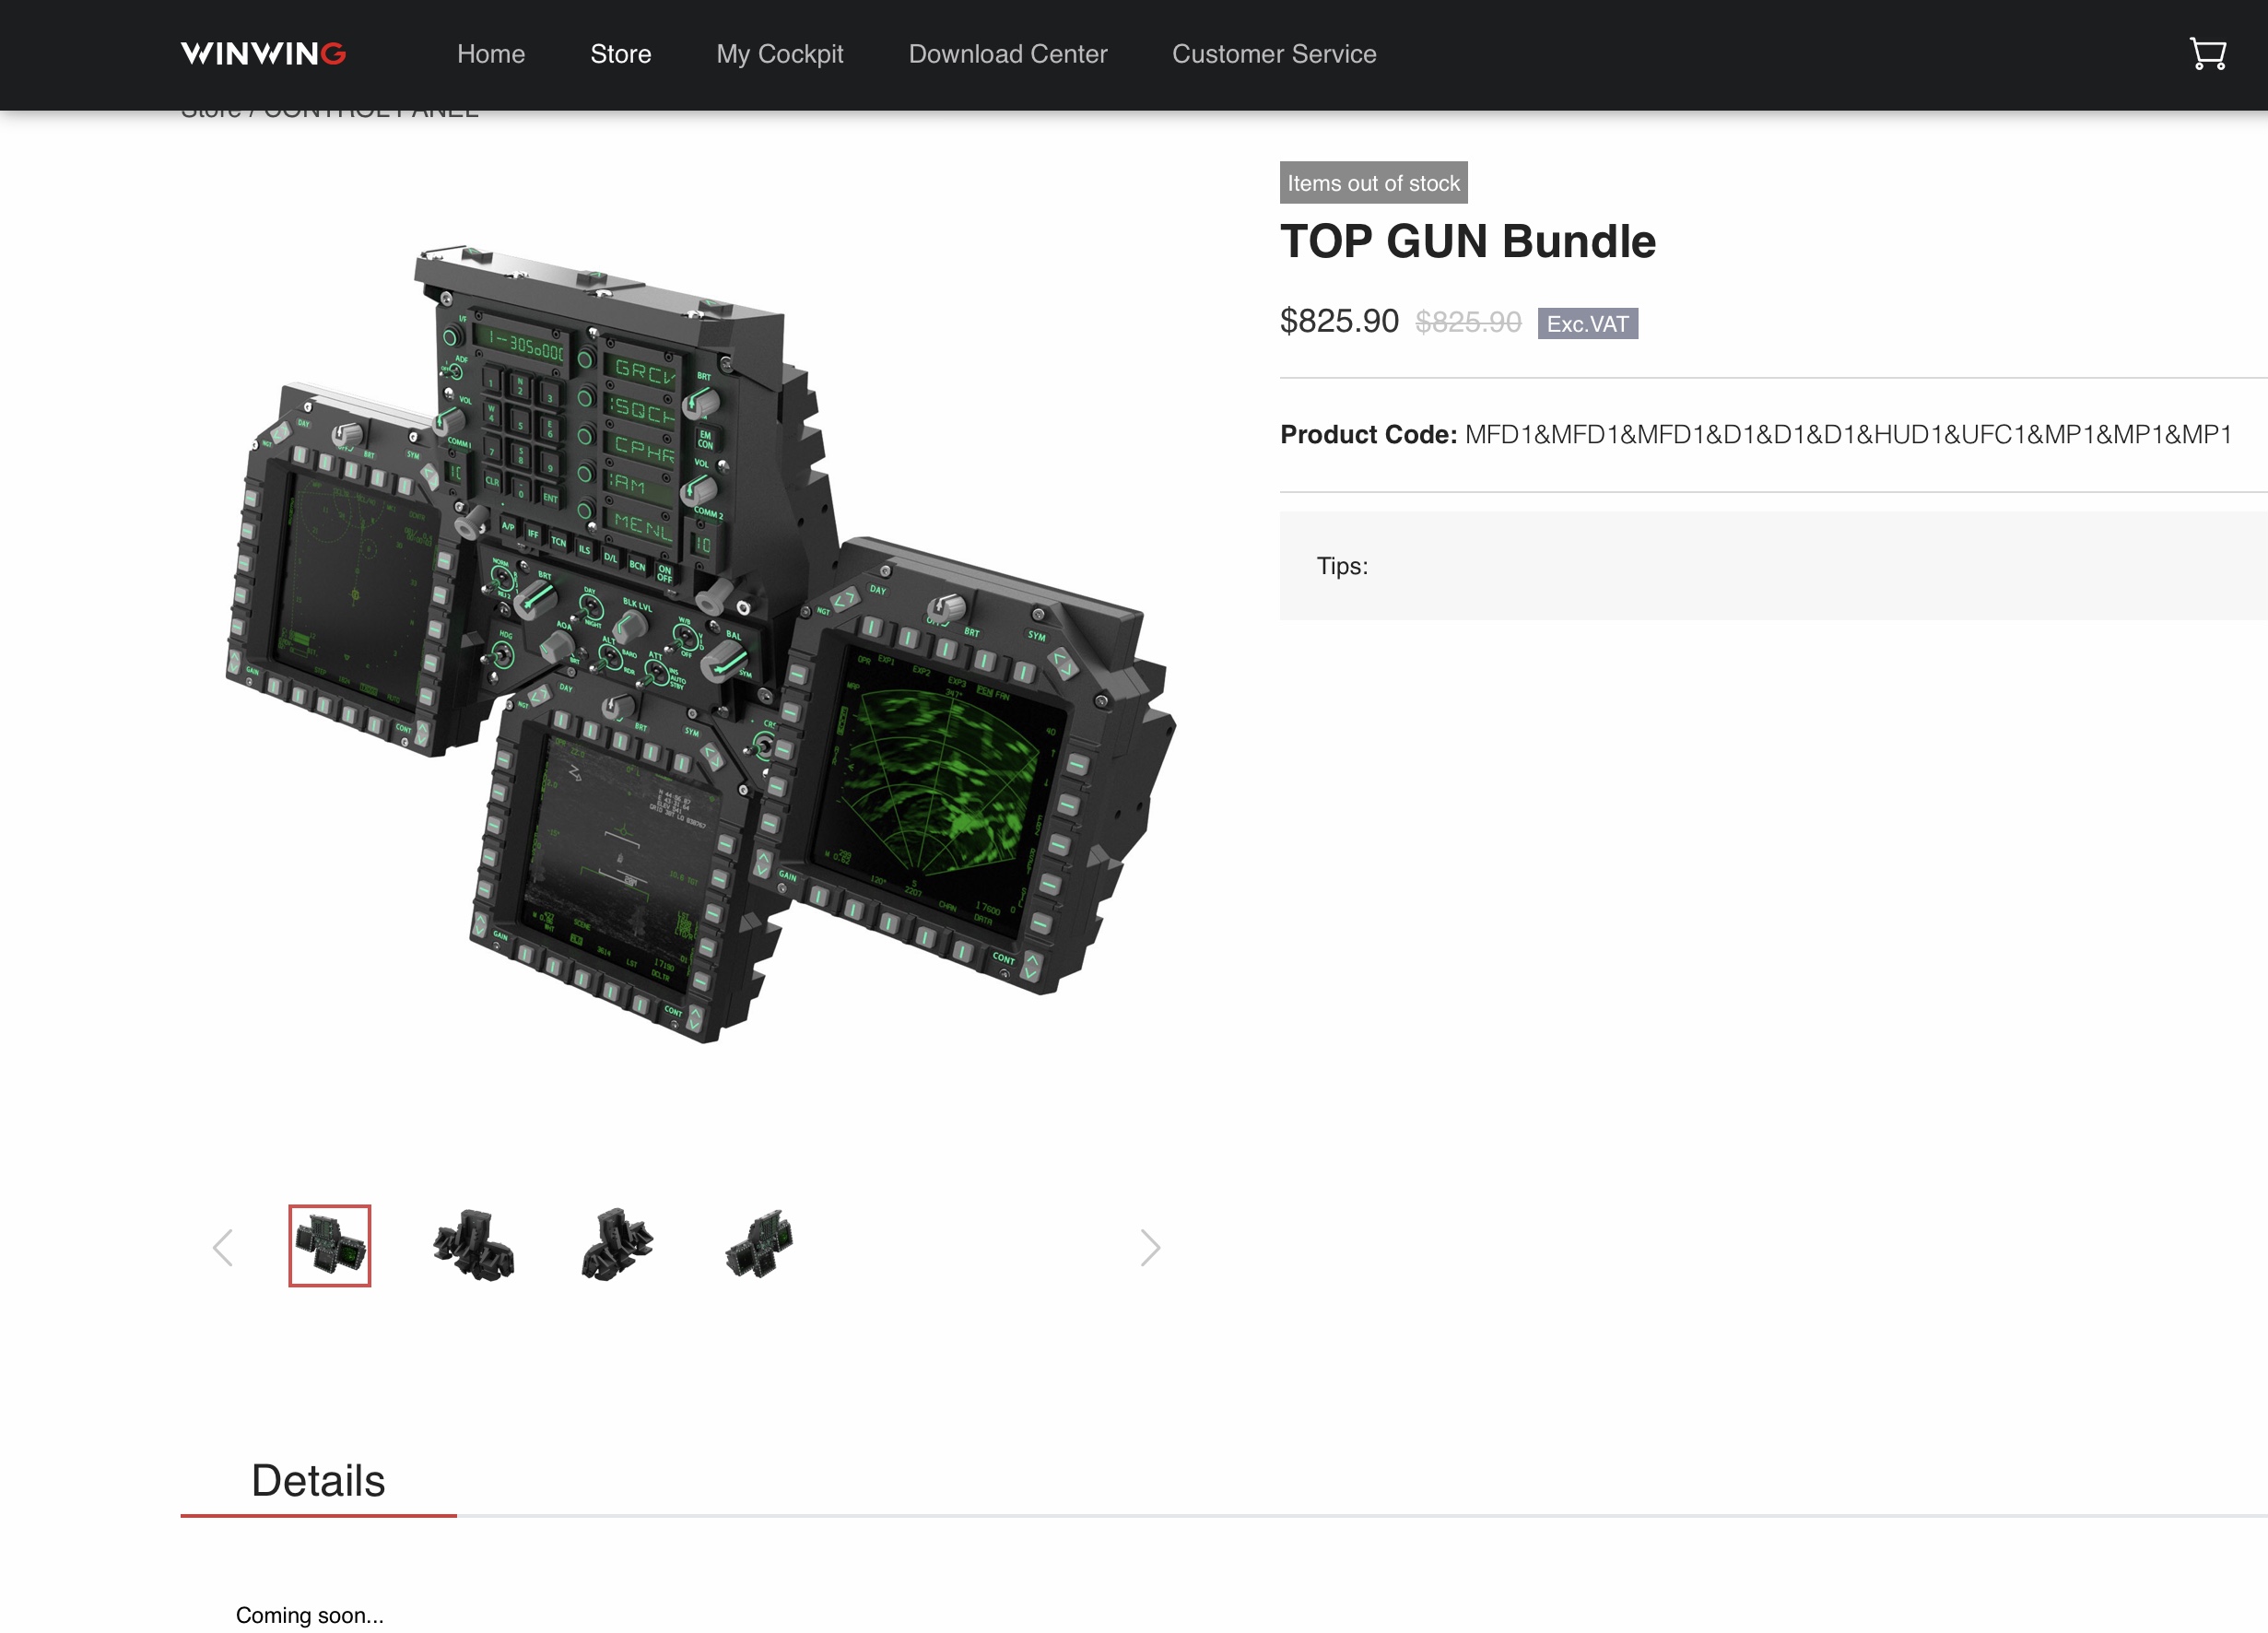Select the second product thumbnail
Screen dimensions: 2268x1633
tap(474, 1245)
